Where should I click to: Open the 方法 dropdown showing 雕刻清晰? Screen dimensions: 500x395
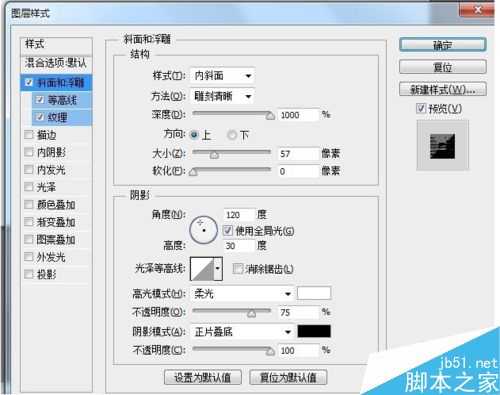pos(222,96)
